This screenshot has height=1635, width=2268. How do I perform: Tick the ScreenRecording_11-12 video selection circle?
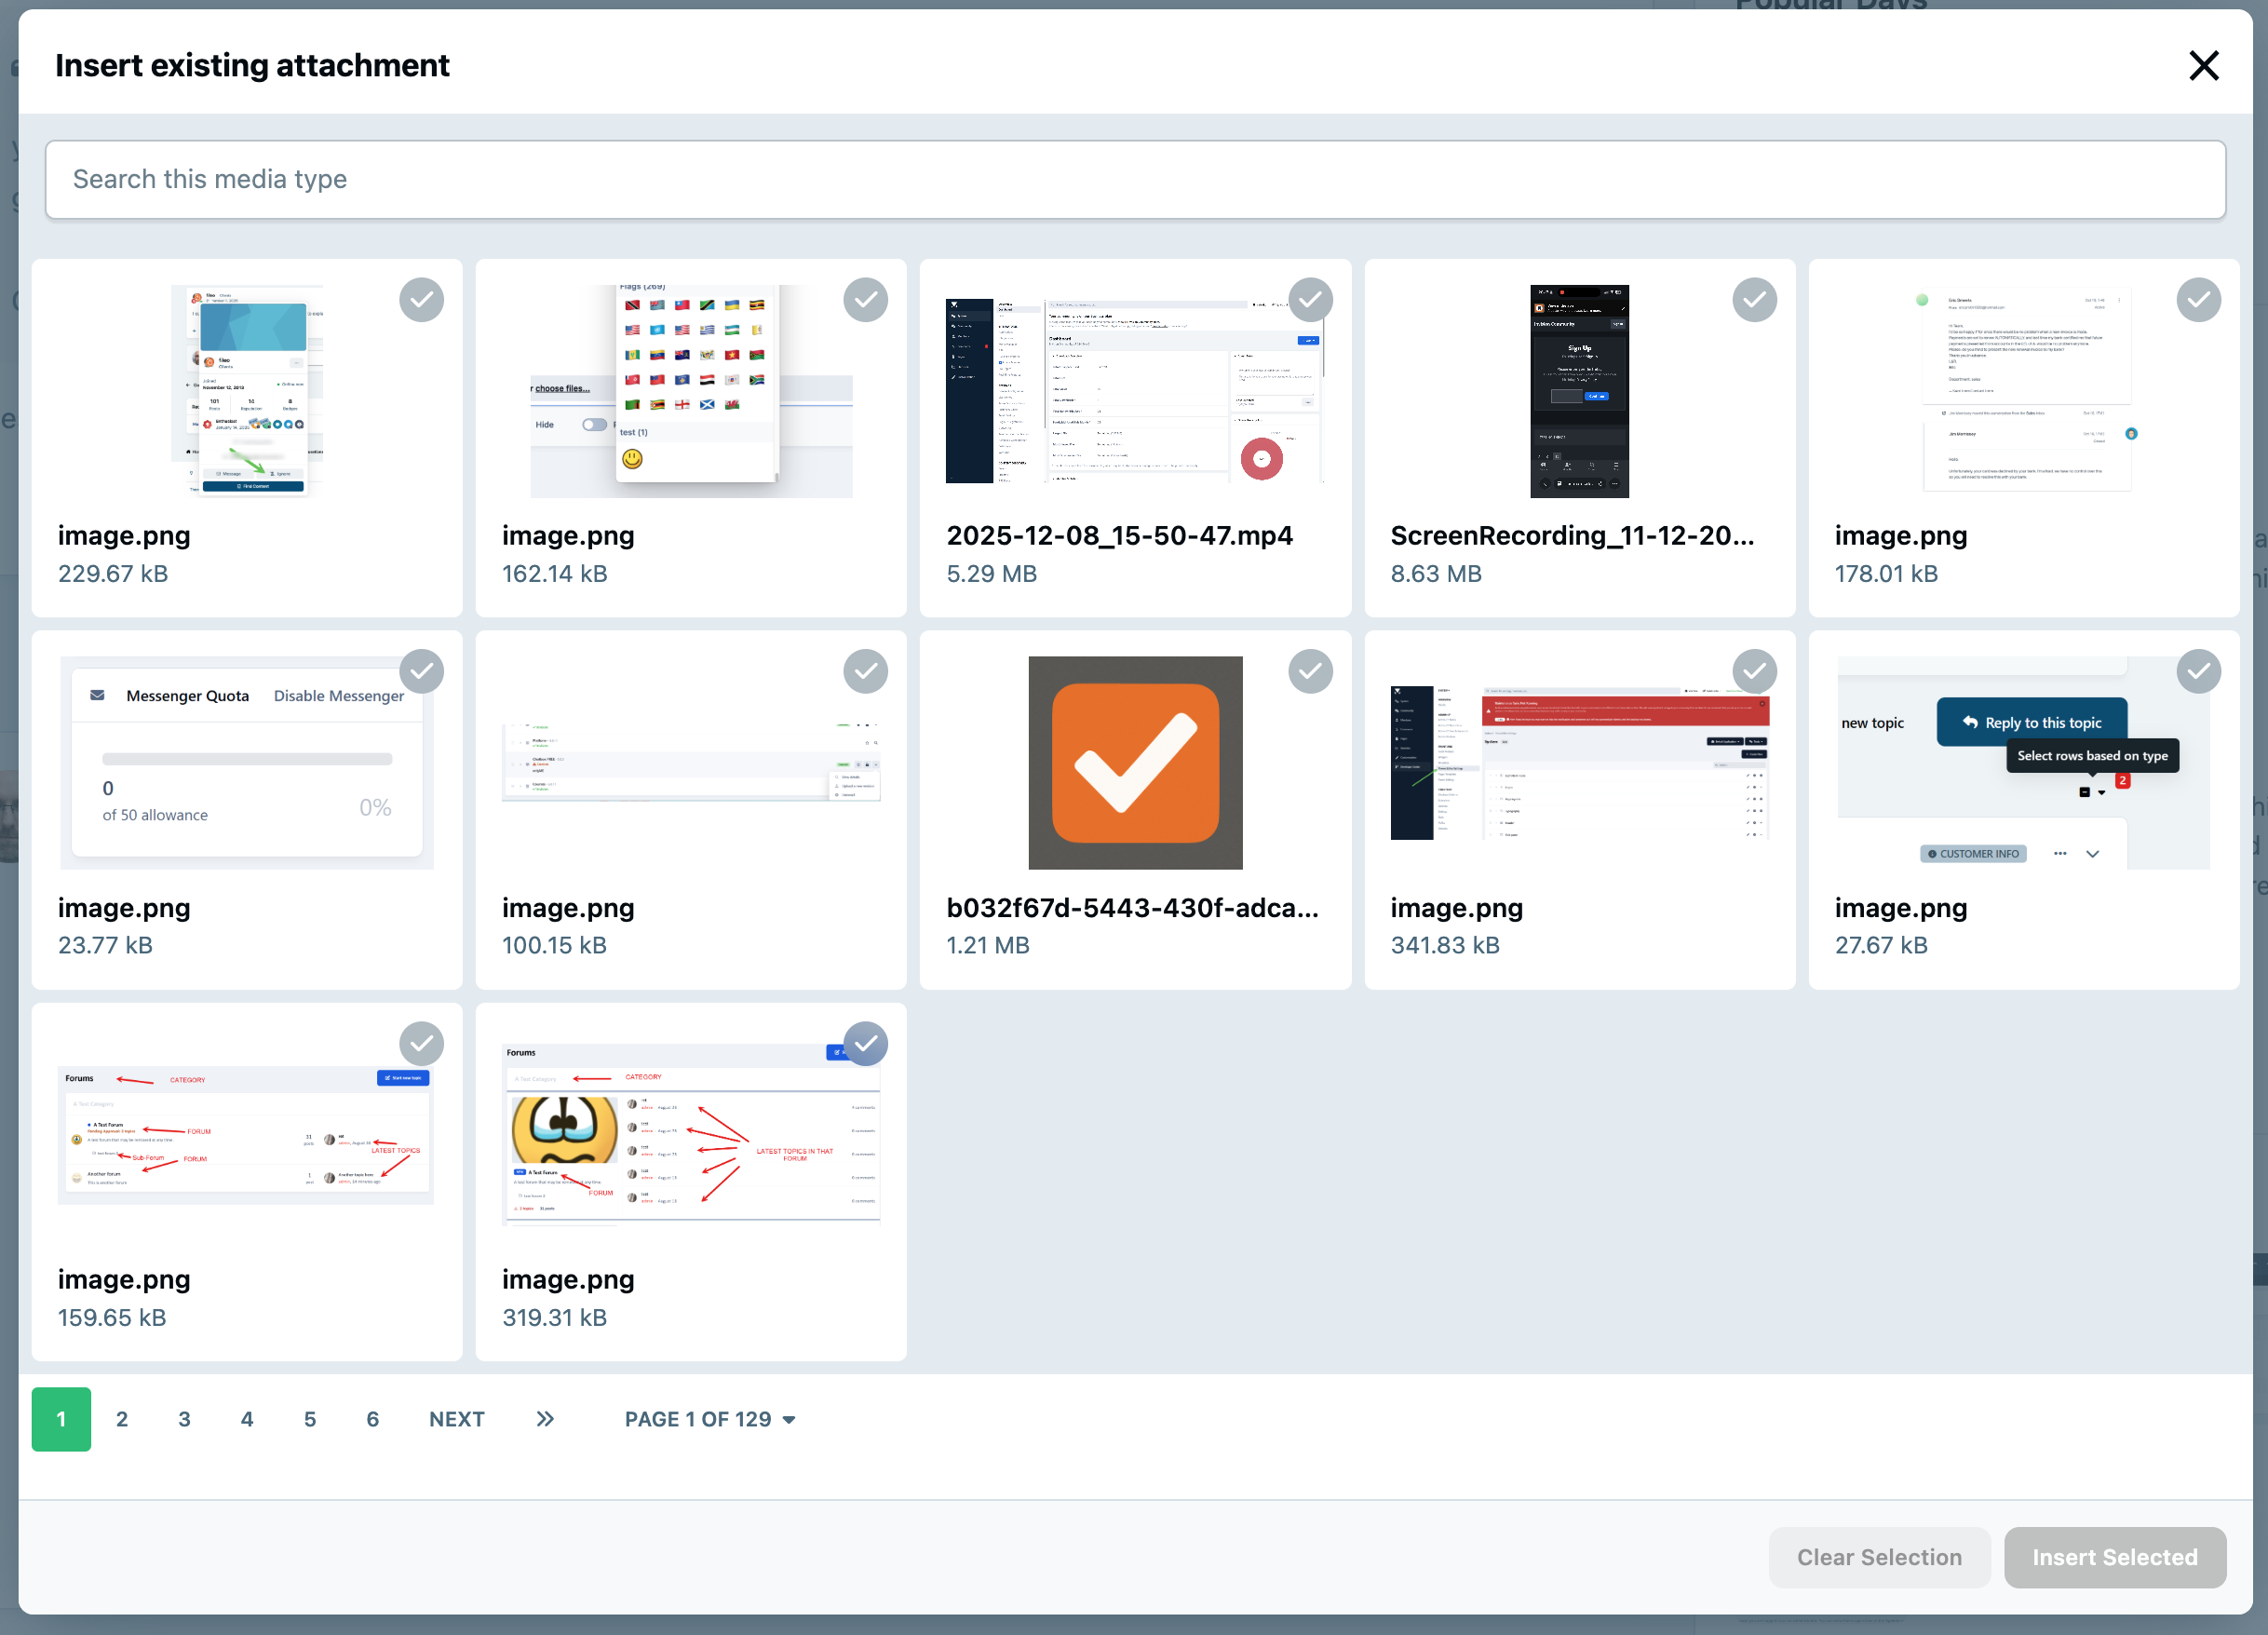[x=1754, y=299]
